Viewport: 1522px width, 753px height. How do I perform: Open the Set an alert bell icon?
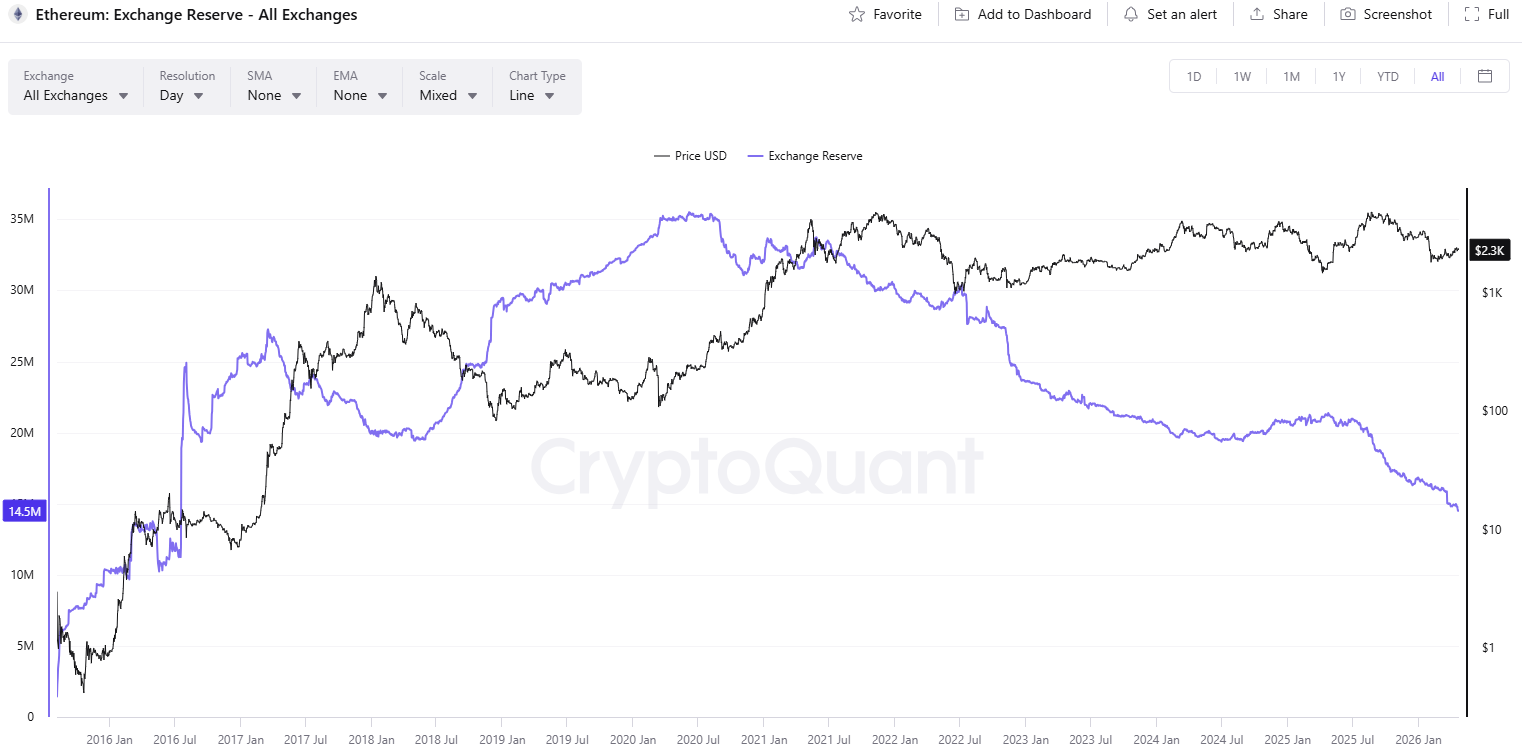pyautogui.click(x=1131, y=14)
